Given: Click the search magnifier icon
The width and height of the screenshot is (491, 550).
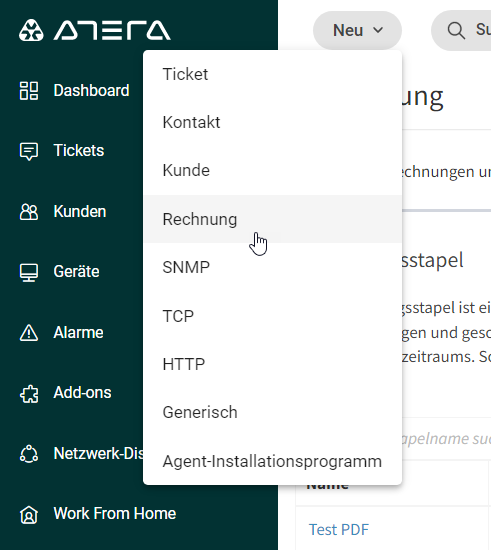Looking at the screenshot, I should pyautogui.click(x=456, y=31).
